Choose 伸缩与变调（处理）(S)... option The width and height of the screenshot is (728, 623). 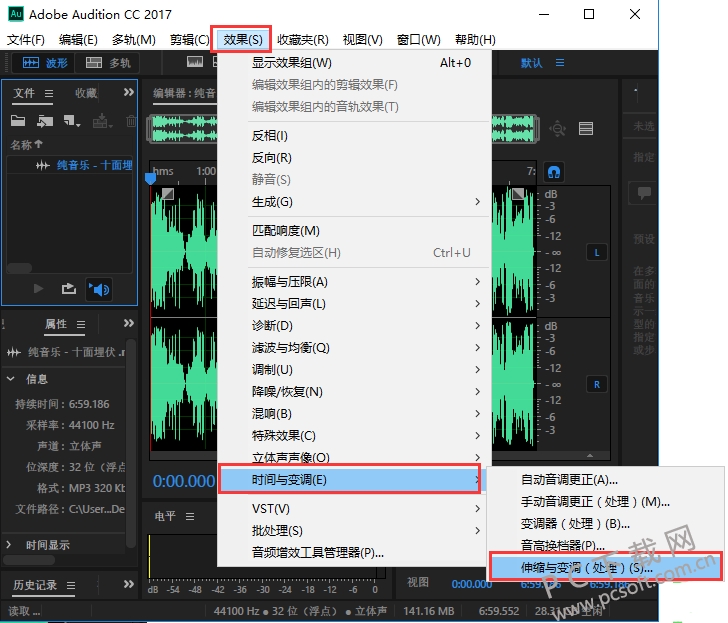tap(605, 567)
